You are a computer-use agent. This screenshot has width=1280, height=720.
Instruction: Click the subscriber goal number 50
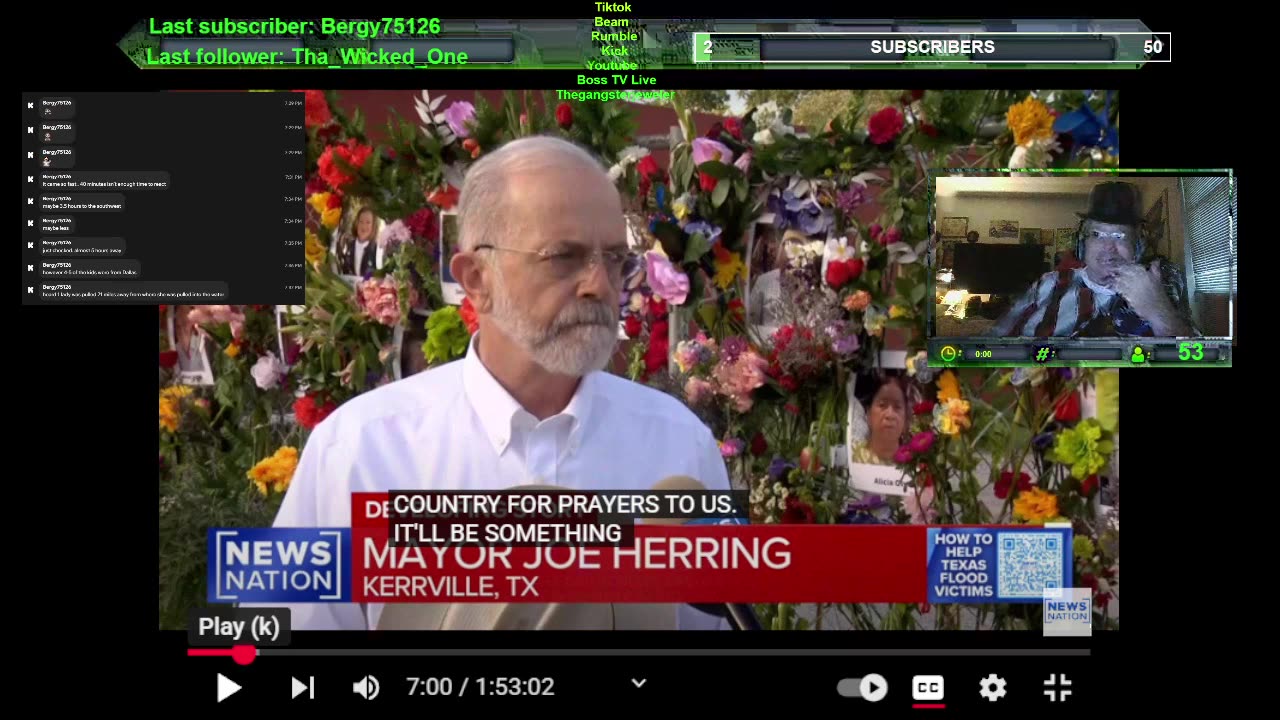(1153, 47)
